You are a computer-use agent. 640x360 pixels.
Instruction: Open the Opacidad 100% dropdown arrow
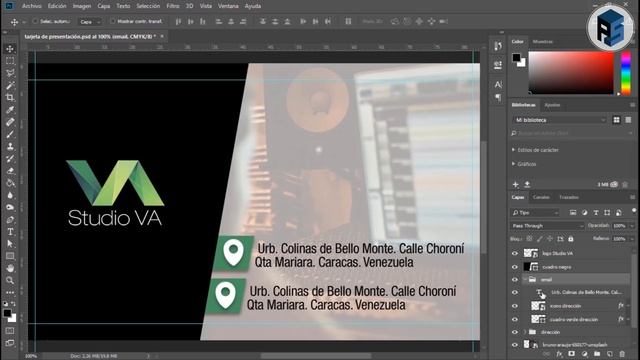[632, 226]
